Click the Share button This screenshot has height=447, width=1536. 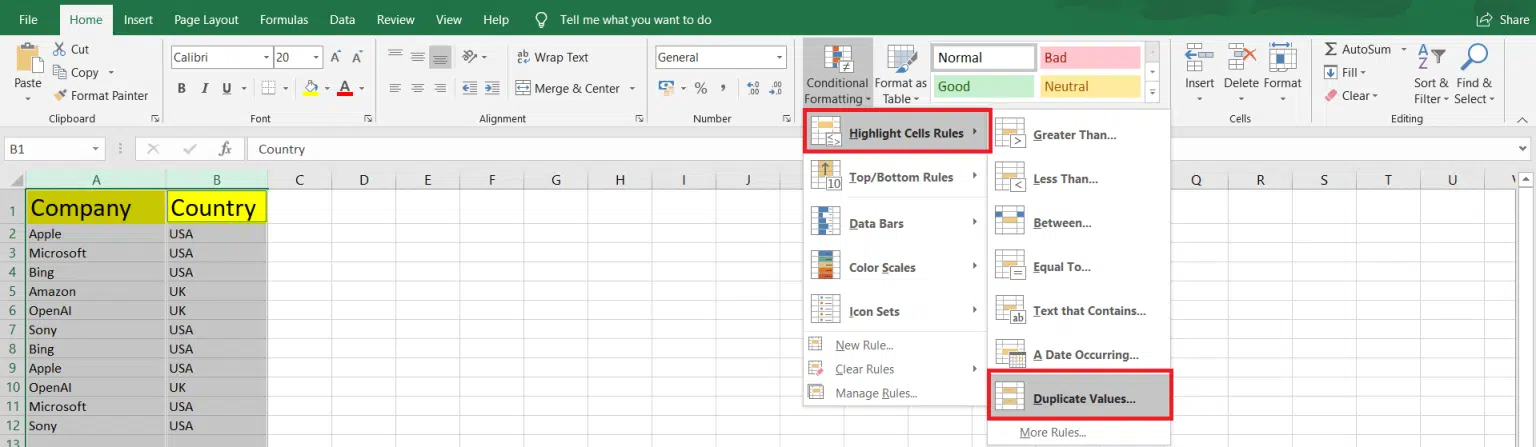click(x=1503, y=19)
